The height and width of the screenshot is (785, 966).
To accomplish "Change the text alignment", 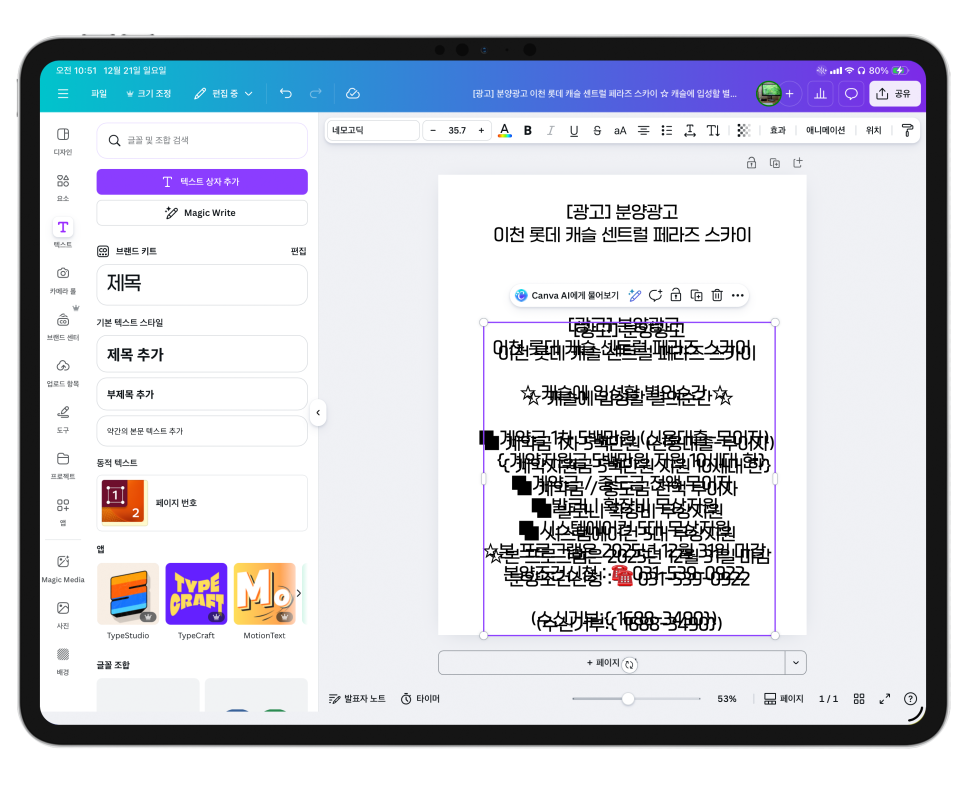I will click(644, 131).
